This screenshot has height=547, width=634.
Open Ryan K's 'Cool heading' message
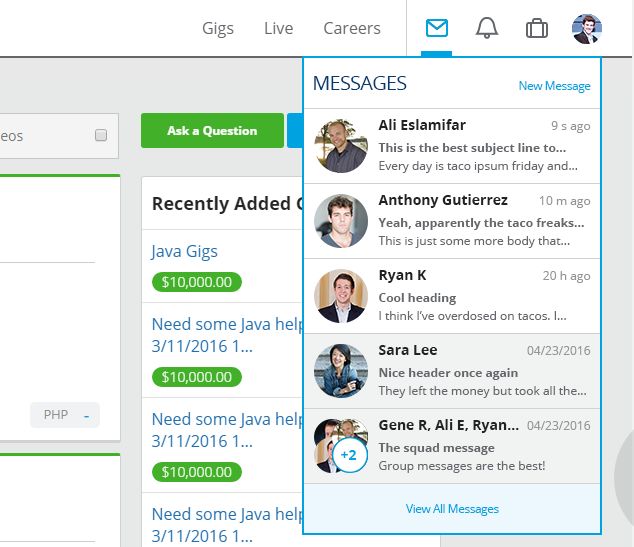pos(452,296)
